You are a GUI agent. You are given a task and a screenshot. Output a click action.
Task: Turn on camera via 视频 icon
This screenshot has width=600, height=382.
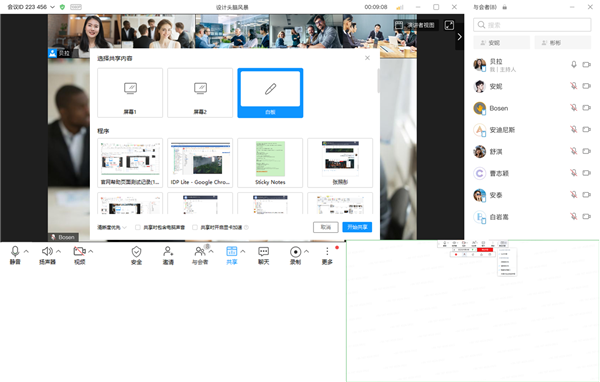[x=79, y=255]
